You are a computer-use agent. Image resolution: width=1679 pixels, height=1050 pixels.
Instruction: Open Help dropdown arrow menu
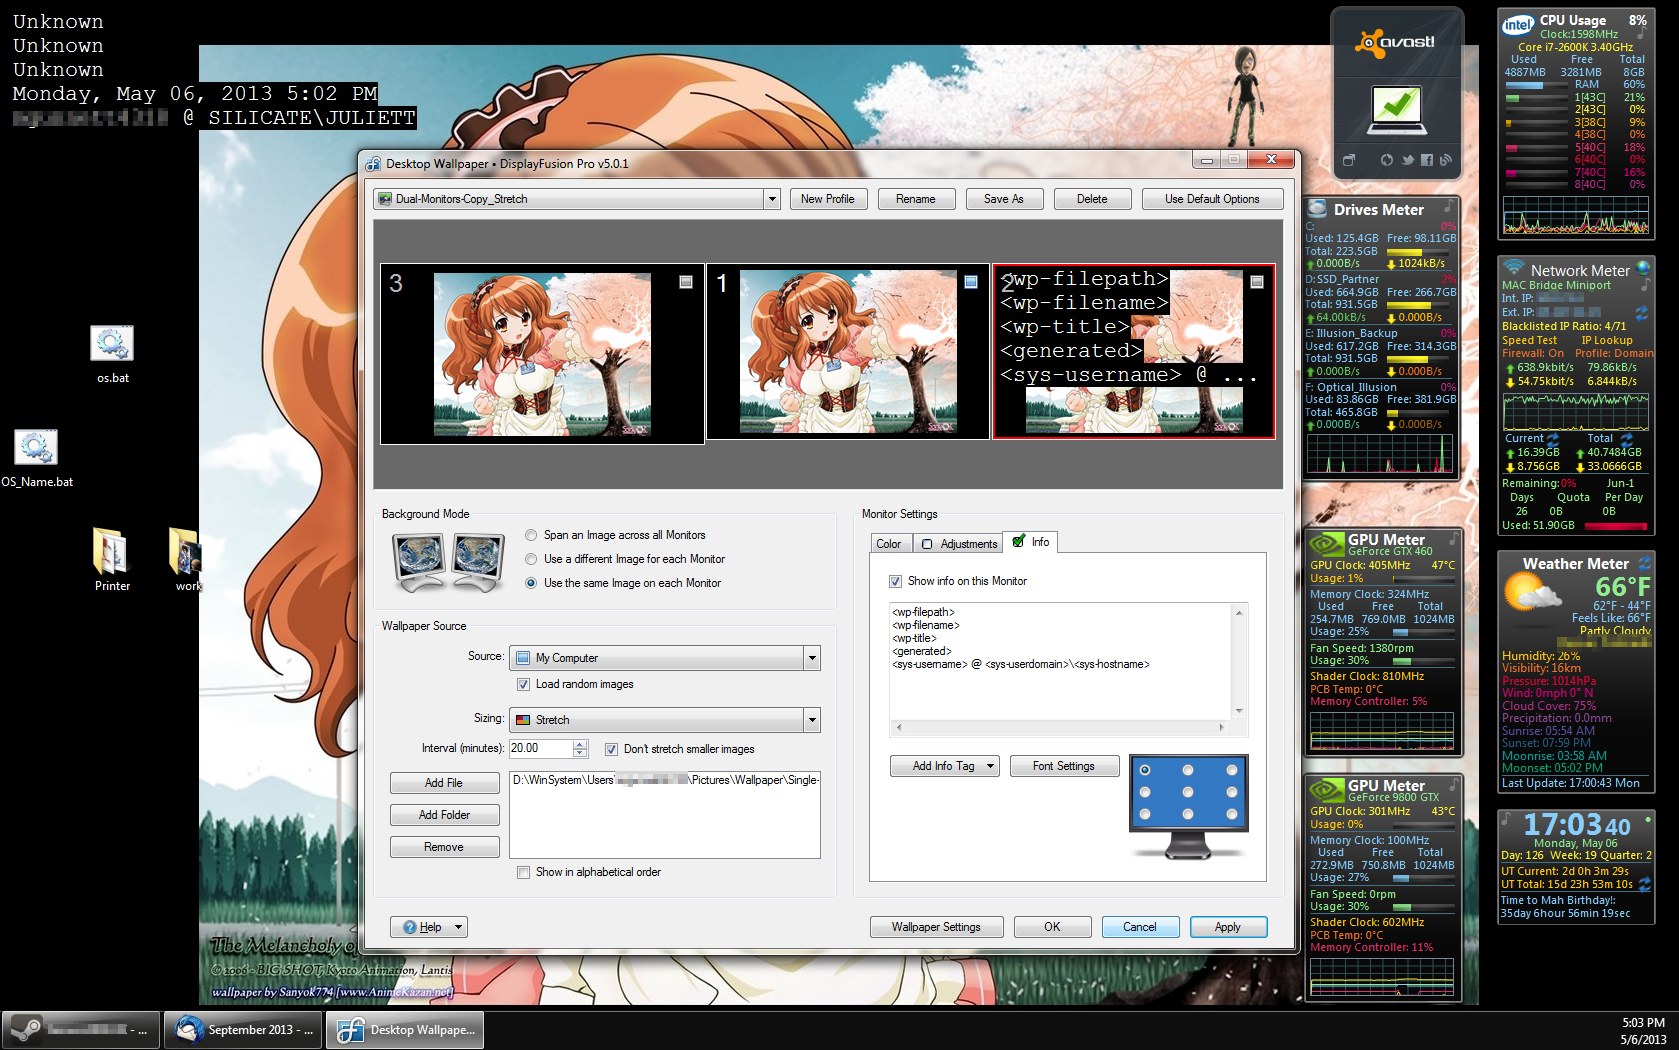click(x=459, y=927)
